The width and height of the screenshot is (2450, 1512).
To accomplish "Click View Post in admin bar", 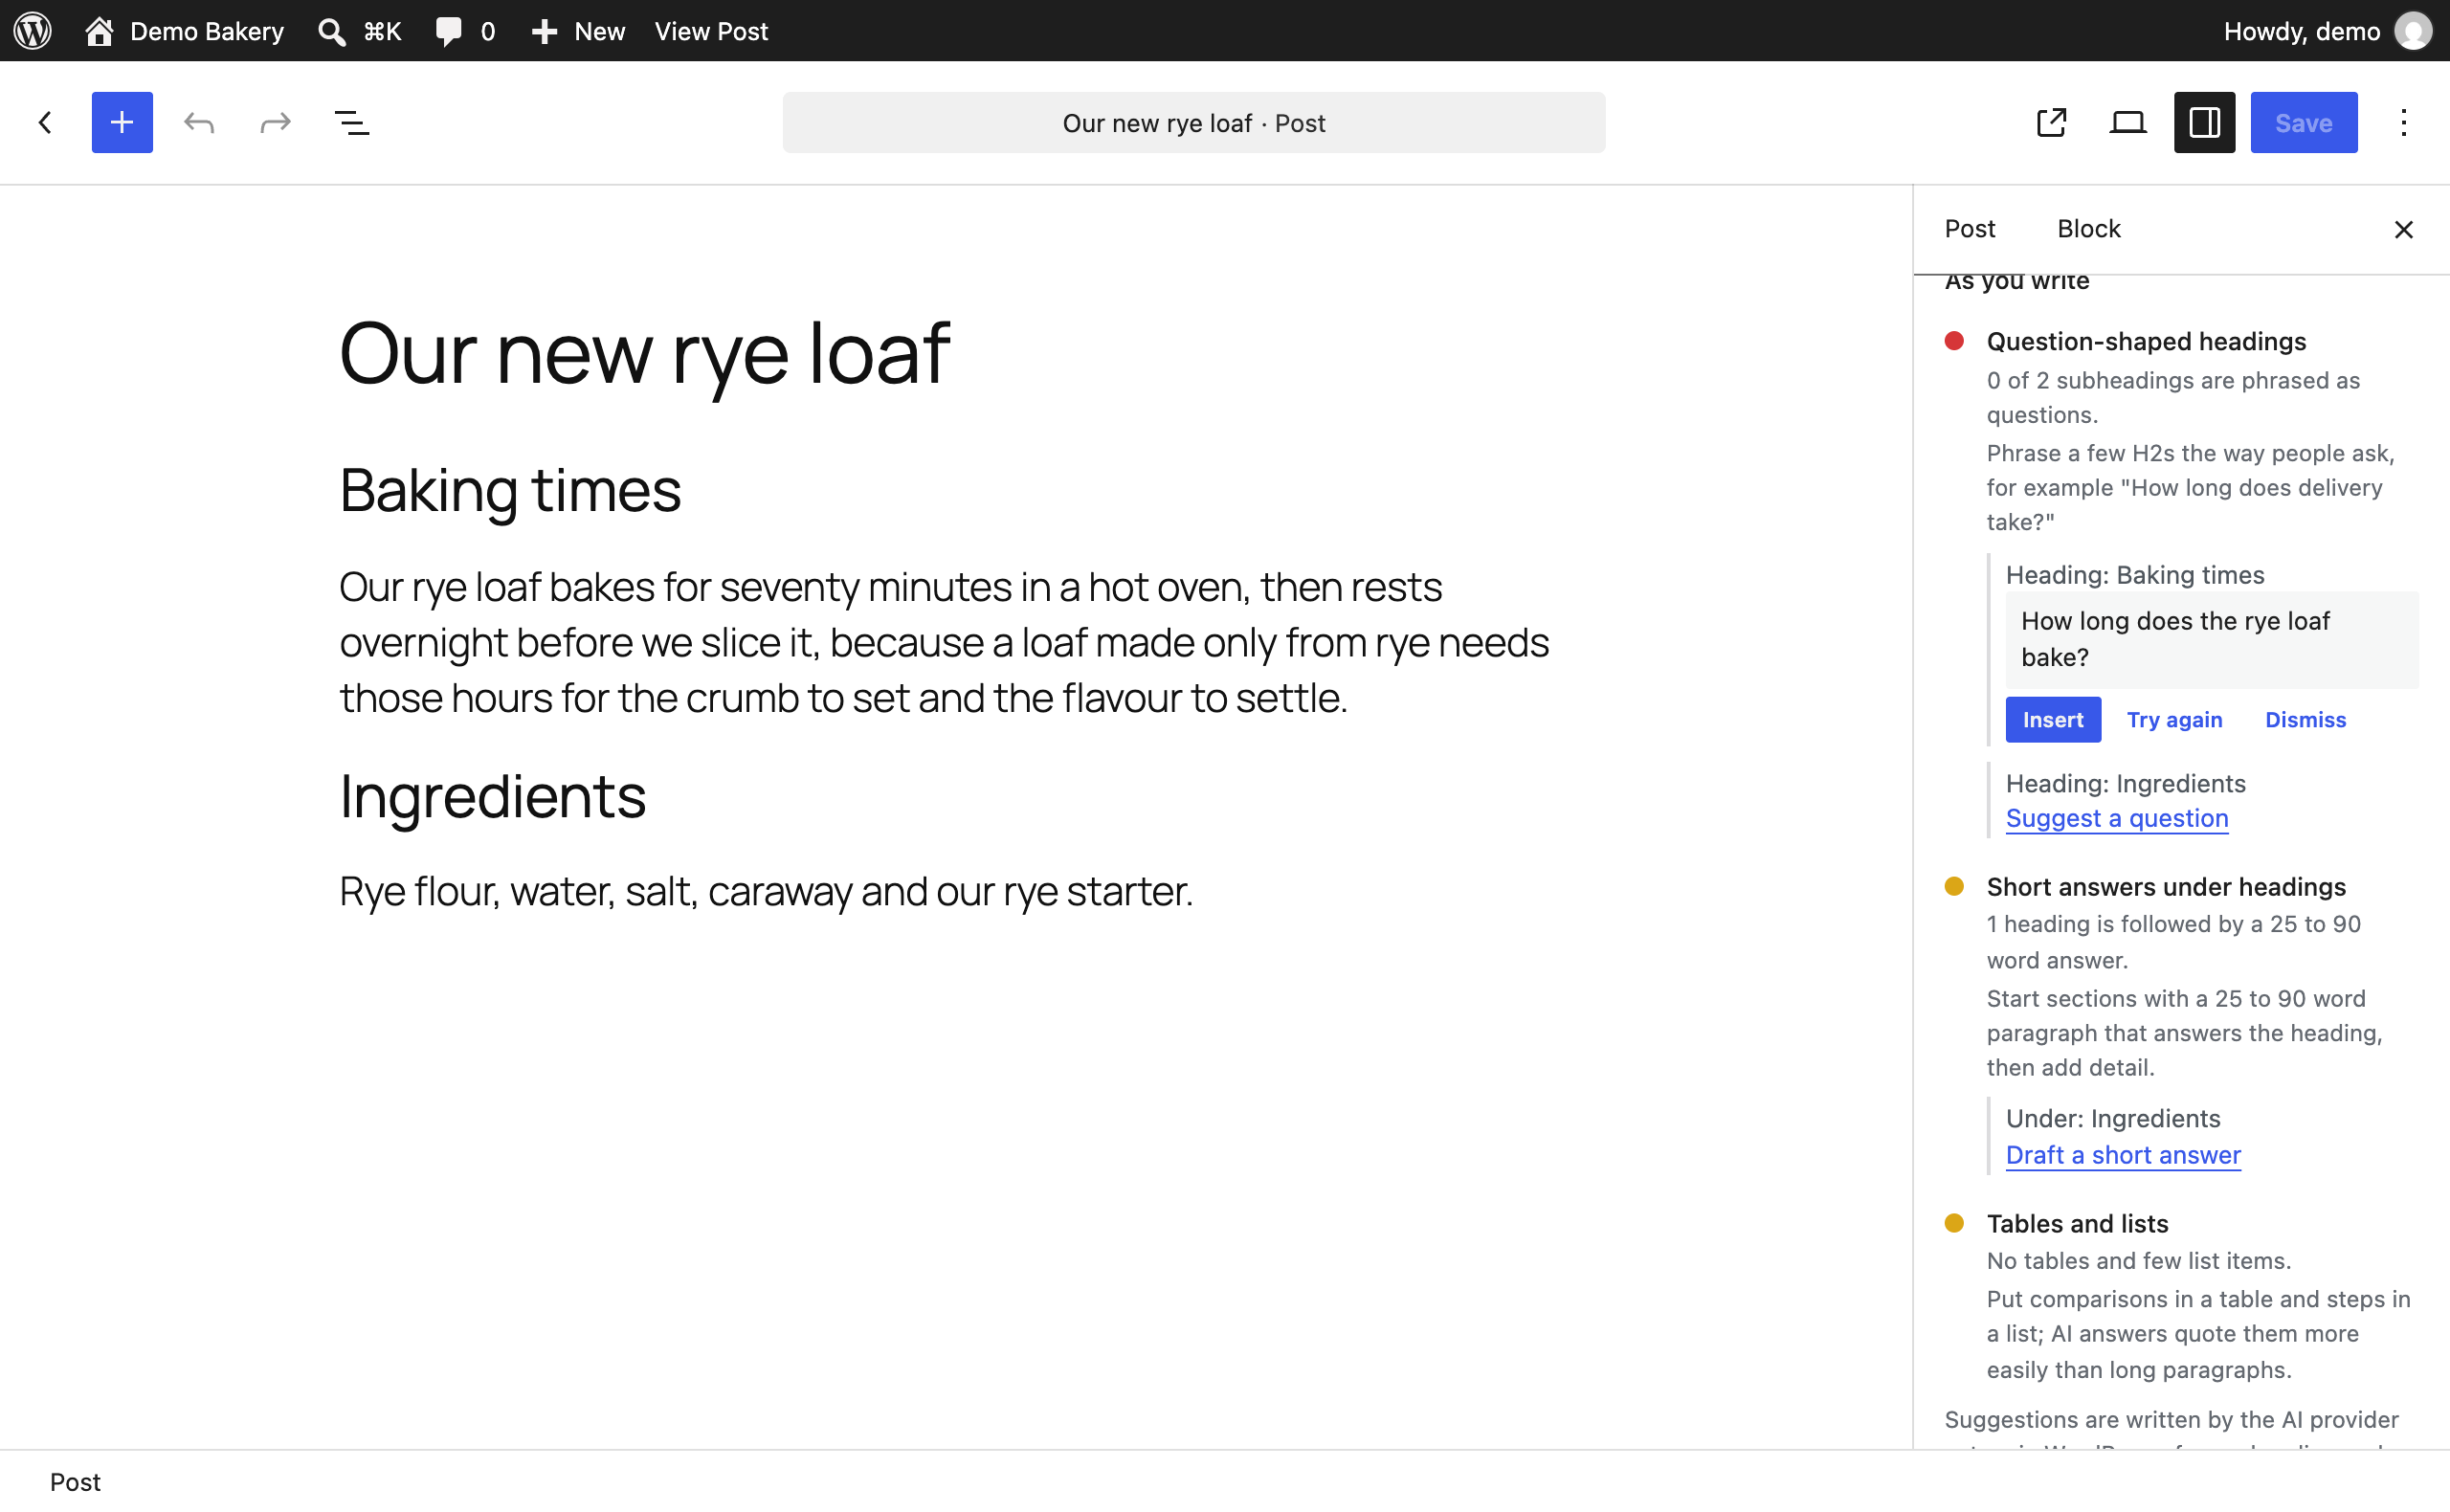I will pos(711,31).
